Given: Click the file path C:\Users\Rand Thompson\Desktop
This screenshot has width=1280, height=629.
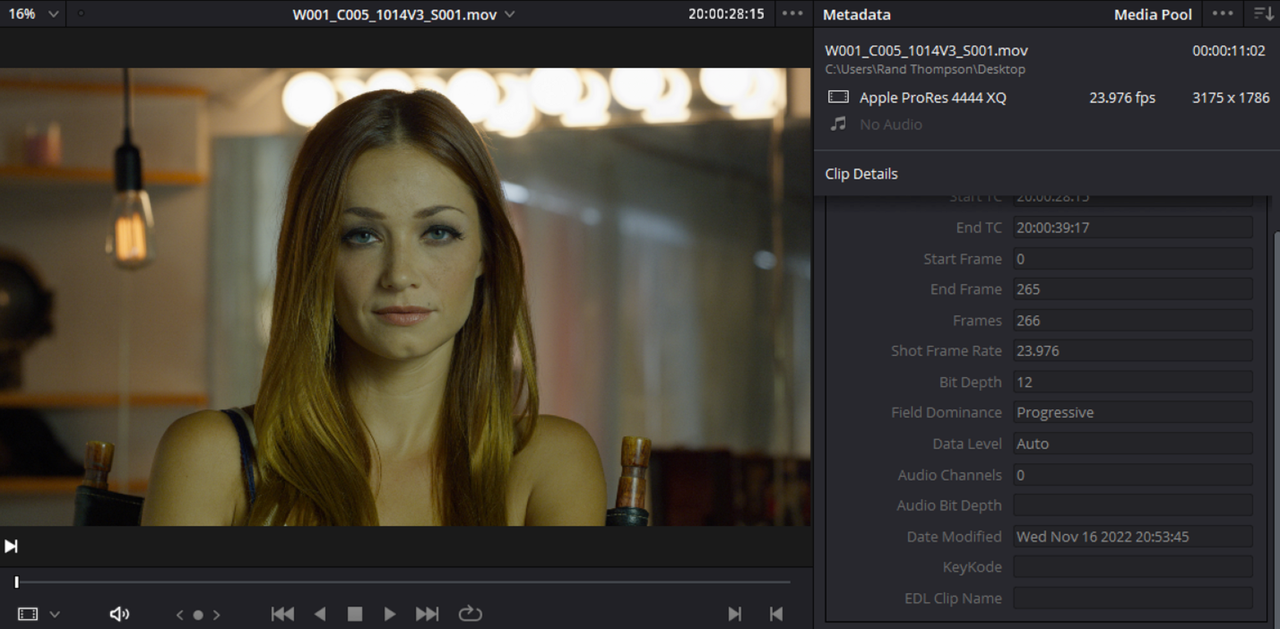Looking at the screenshot, I should [x=925, y=70].
